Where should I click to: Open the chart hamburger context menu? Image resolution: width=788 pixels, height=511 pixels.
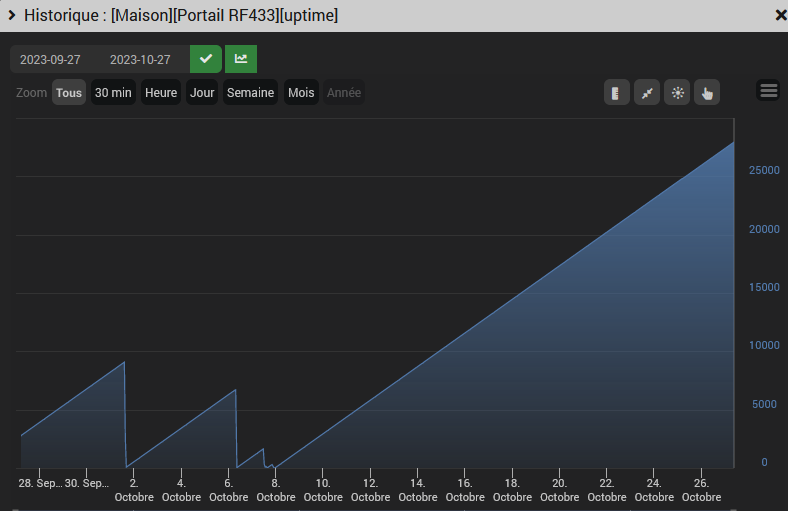click(x=768, y=90)
